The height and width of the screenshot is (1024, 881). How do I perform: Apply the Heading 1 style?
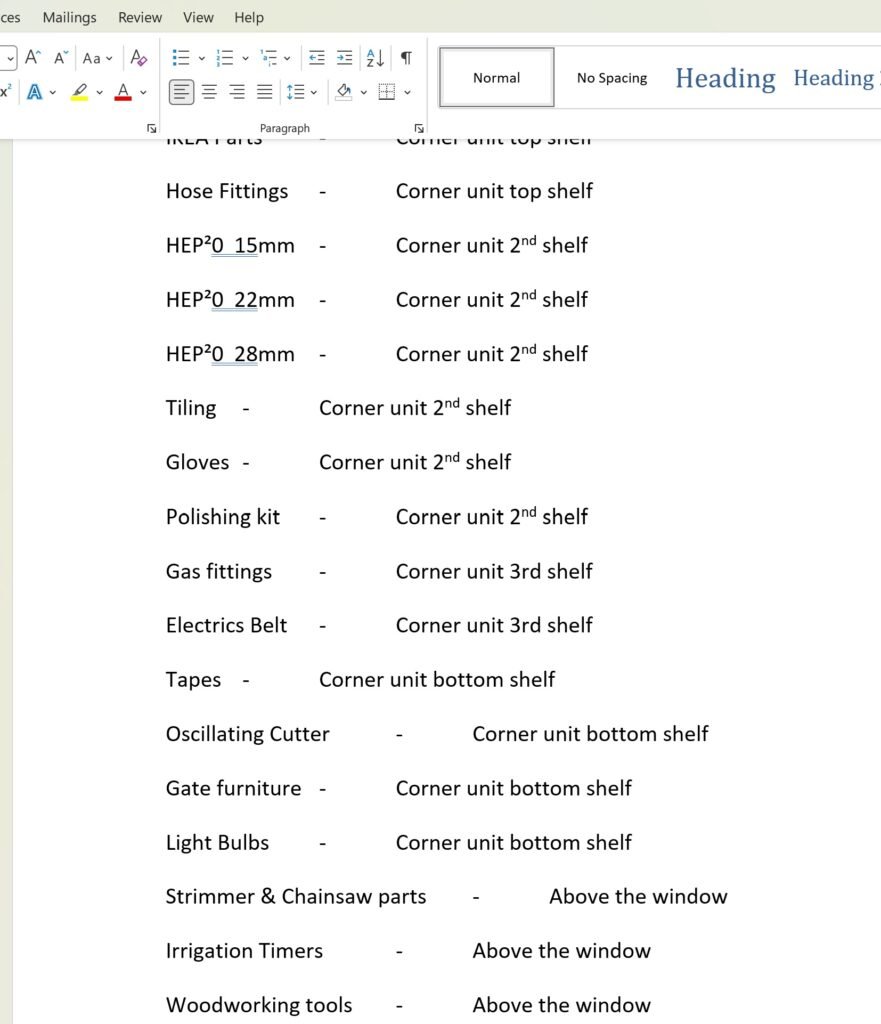click(725, 78)
